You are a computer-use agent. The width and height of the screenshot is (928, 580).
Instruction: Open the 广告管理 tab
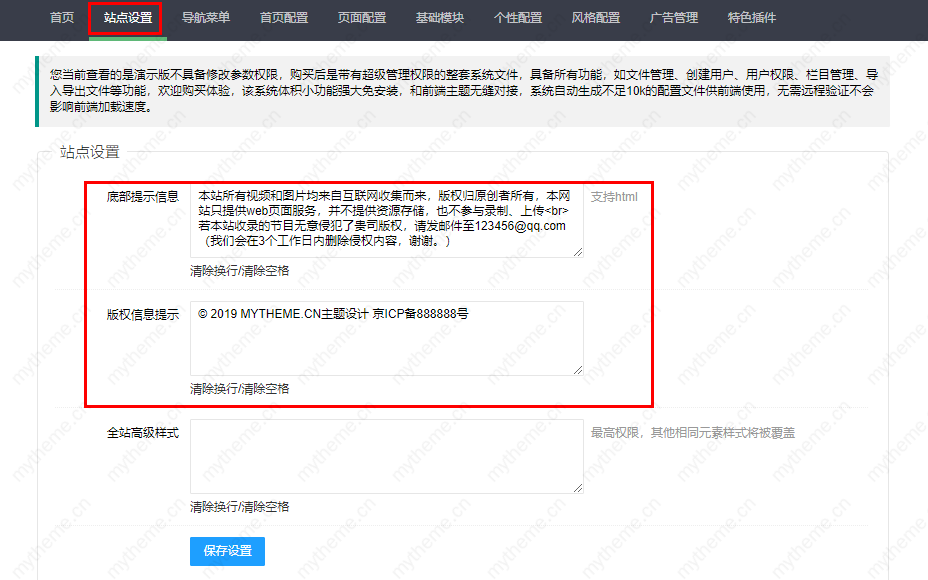(x=674, y=18)
